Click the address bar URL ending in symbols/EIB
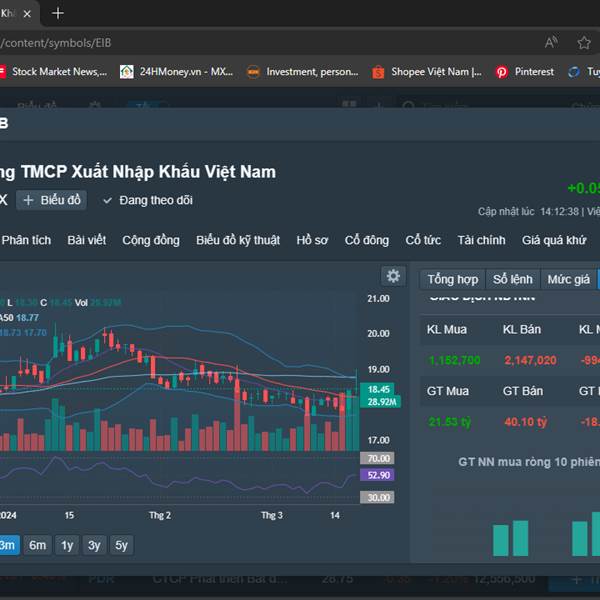Screen dimensions: 600x600 pos(56,43)
